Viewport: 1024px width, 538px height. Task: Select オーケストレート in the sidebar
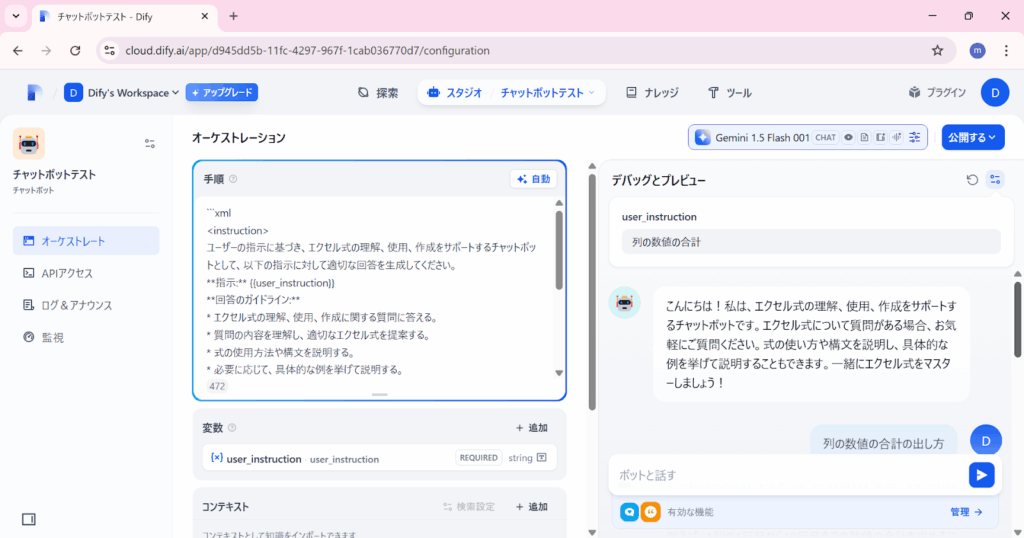click(x=86, y=241)
